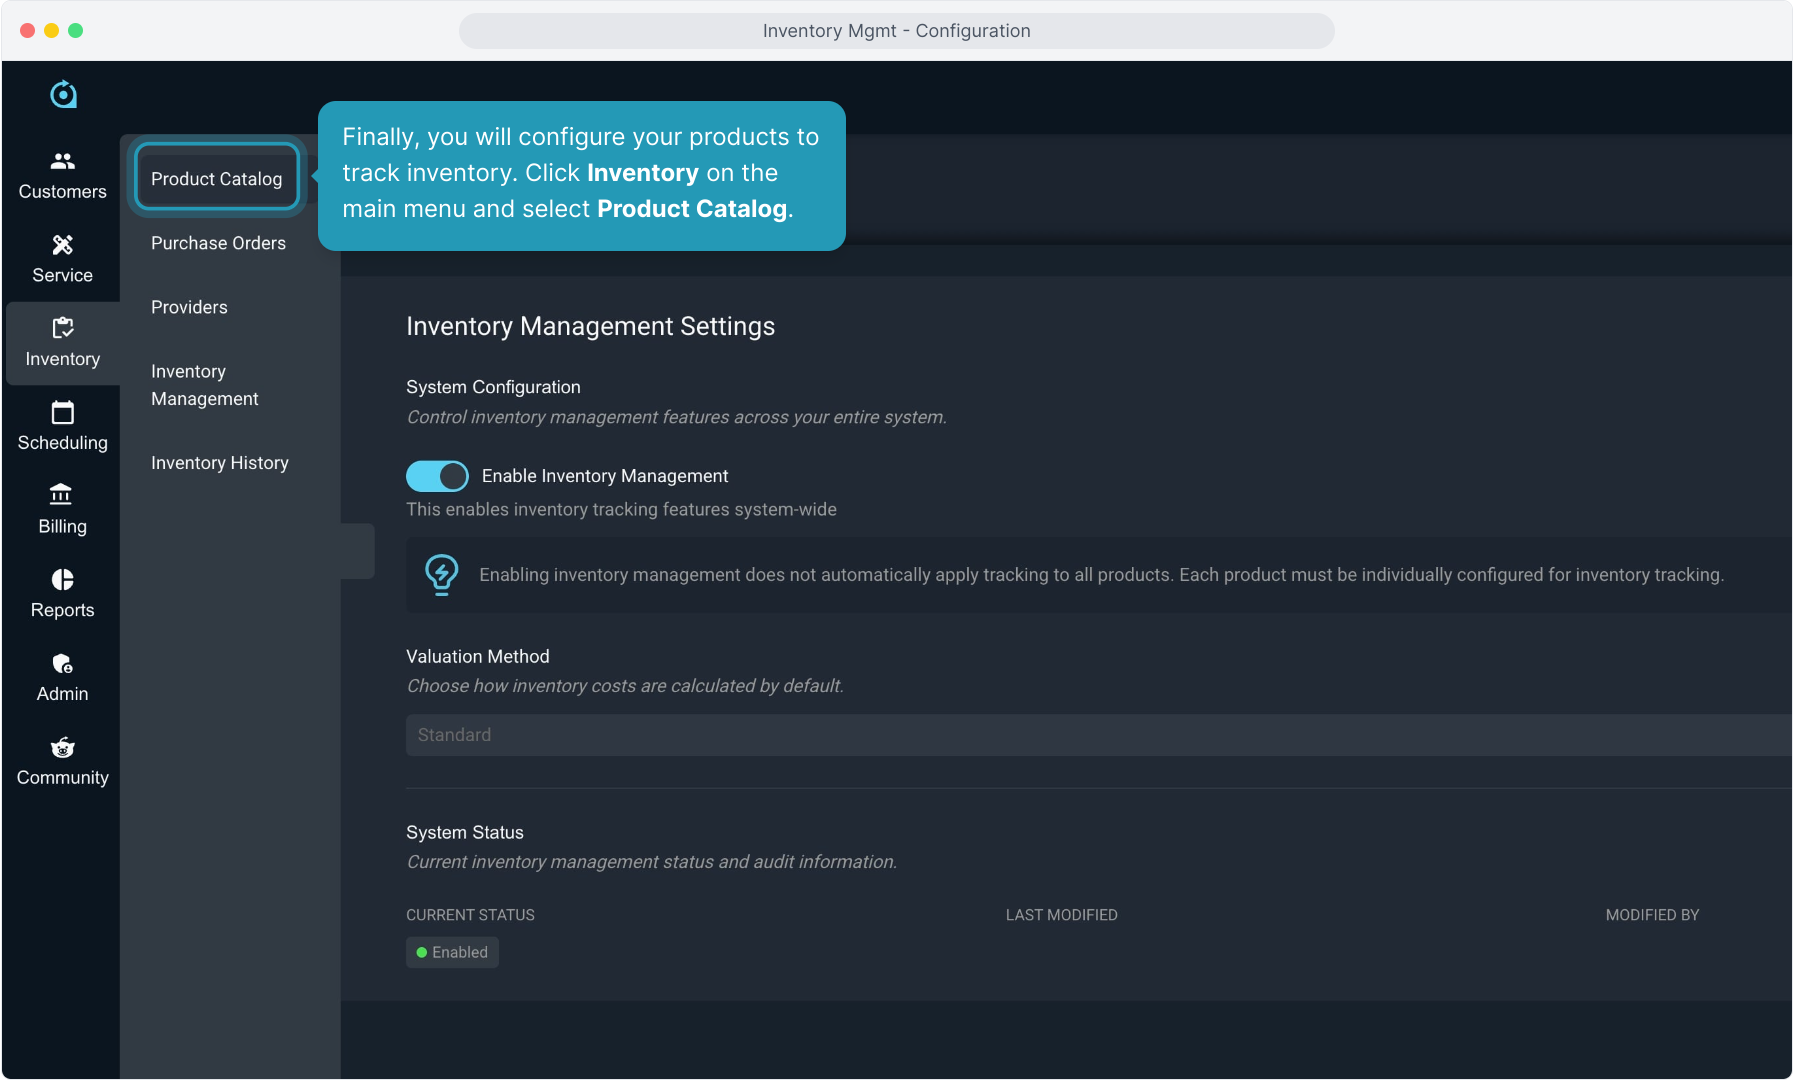
Task: Open the Reports pie chart icon
Action: (62, 580)
